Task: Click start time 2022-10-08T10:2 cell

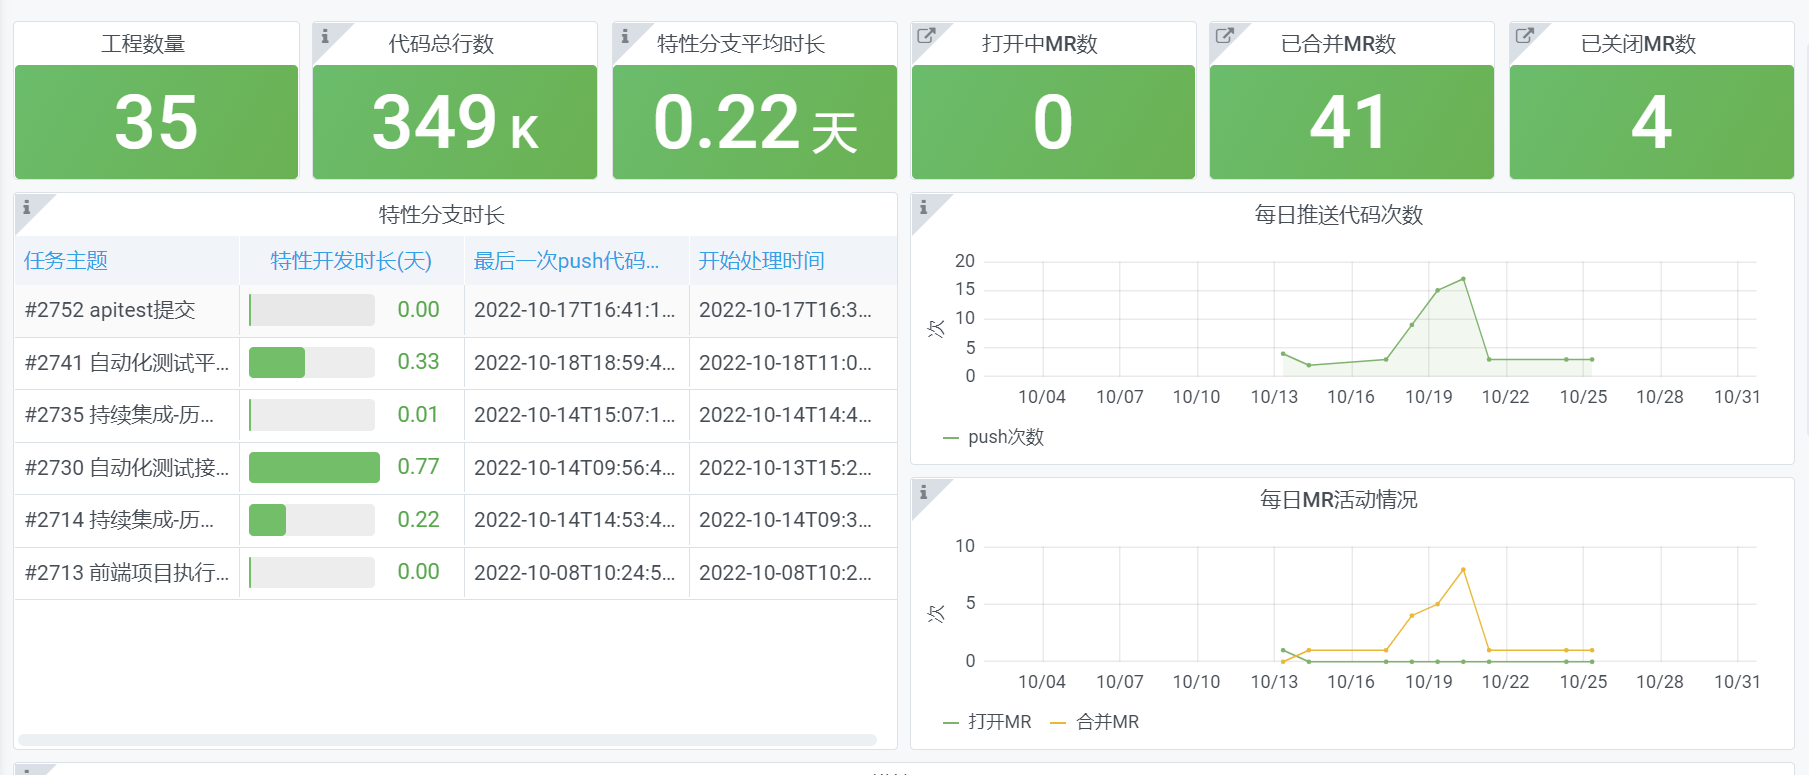Action: pyautogui.click(x=793, y=573)
